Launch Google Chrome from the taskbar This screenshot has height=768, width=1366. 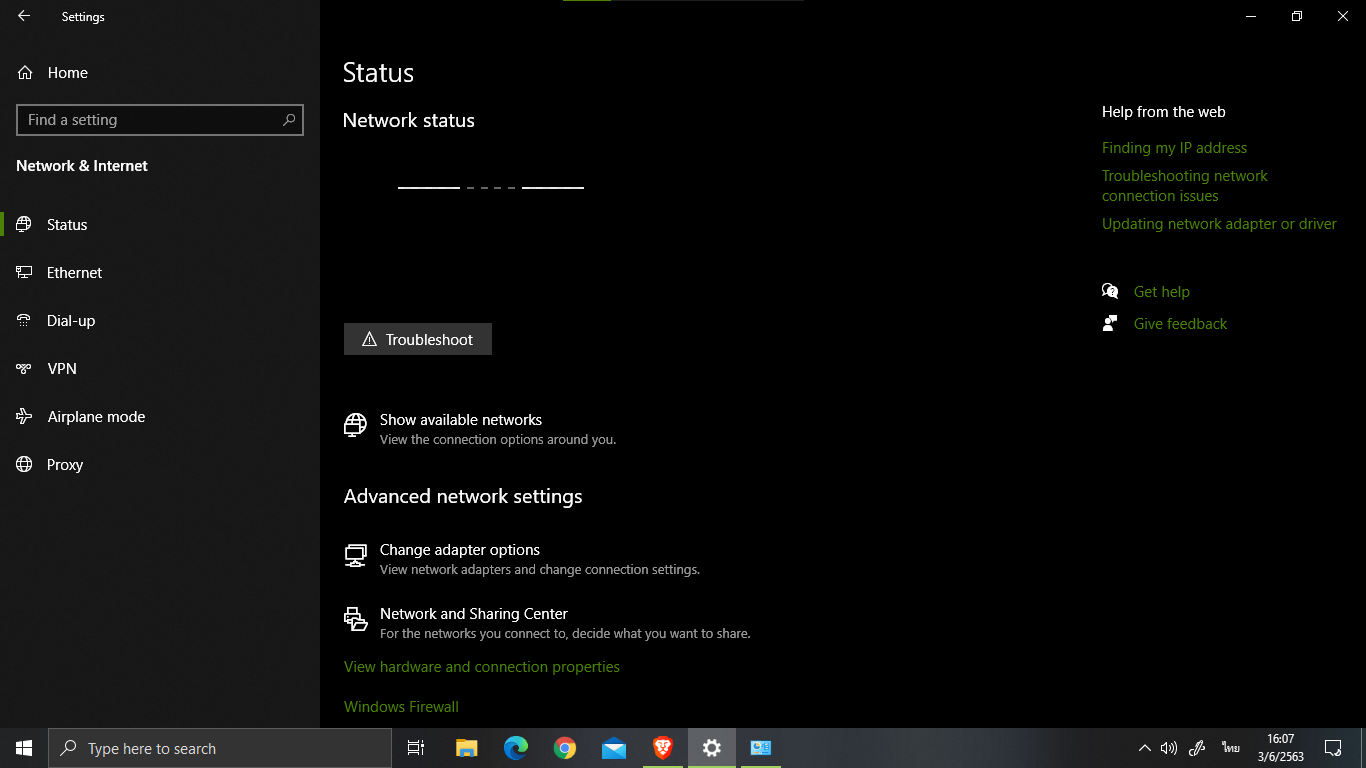pos(565,748)
